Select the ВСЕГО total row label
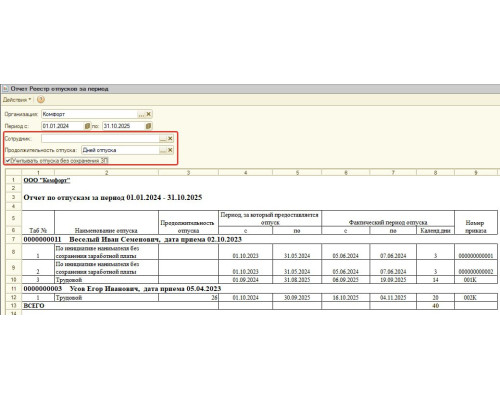 click(34, 306)
